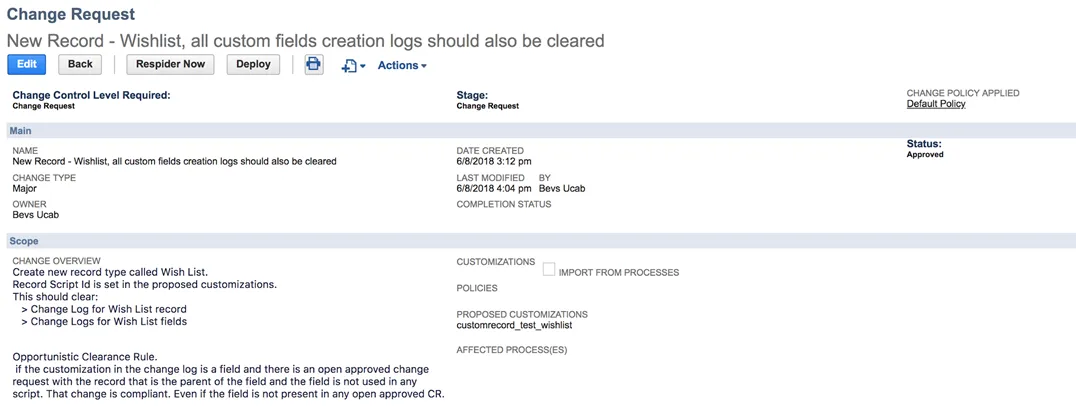Expand the arrow beside the new document icon
Screen dimensions: 1076x409
click(363, 67)
